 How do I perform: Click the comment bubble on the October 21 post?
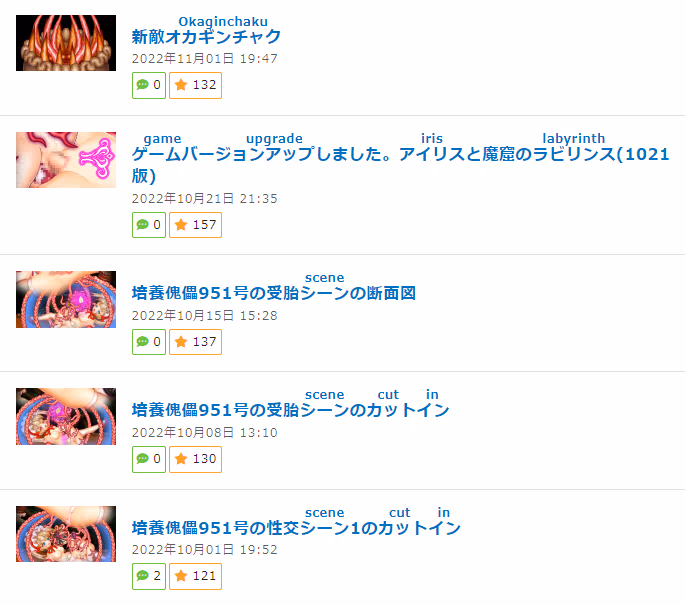(143, 225)
